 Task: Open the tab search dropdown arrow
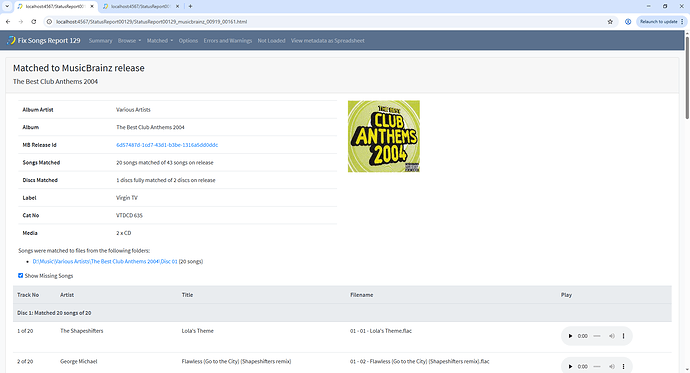pos(7,6)
